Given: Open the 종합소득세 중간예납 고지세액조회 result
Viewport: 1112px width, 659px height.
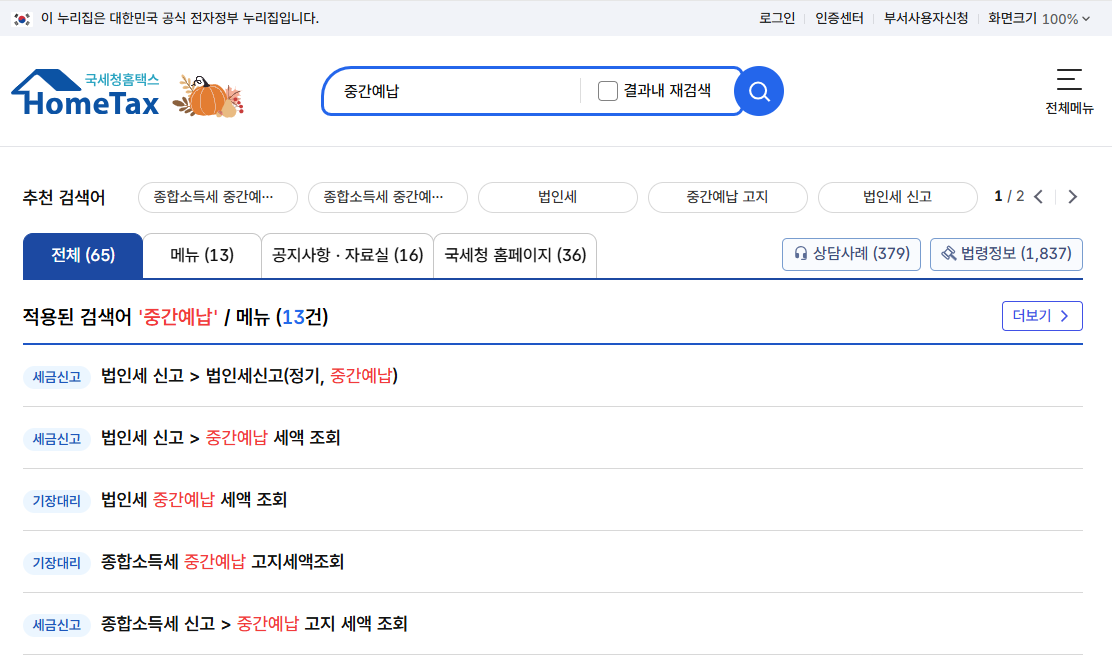Looking at the screenshot, I should pyautogui.click(x=221, y=562).
